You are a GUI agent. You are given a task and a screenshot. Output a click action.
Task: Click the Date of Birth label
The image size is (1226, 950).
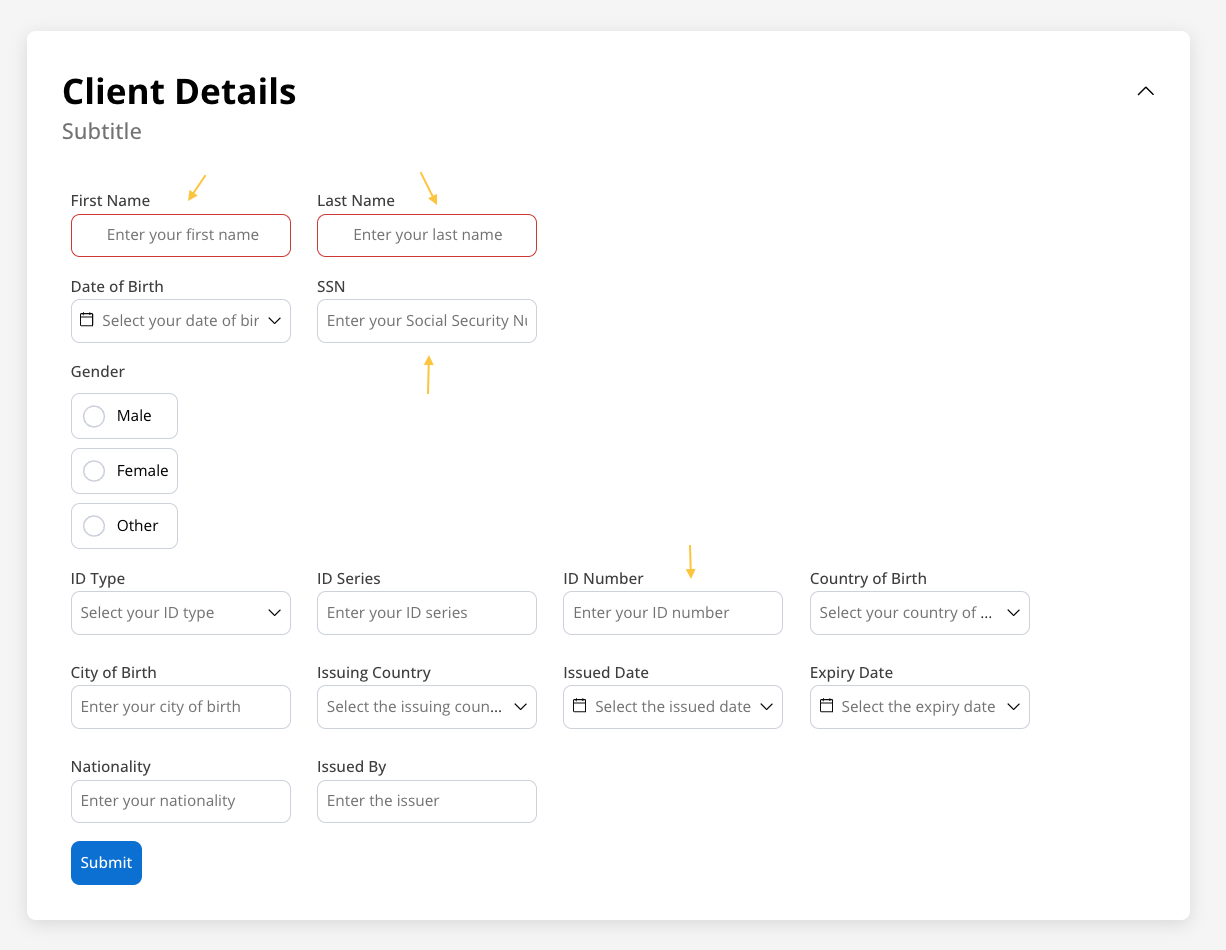[117, 286]
